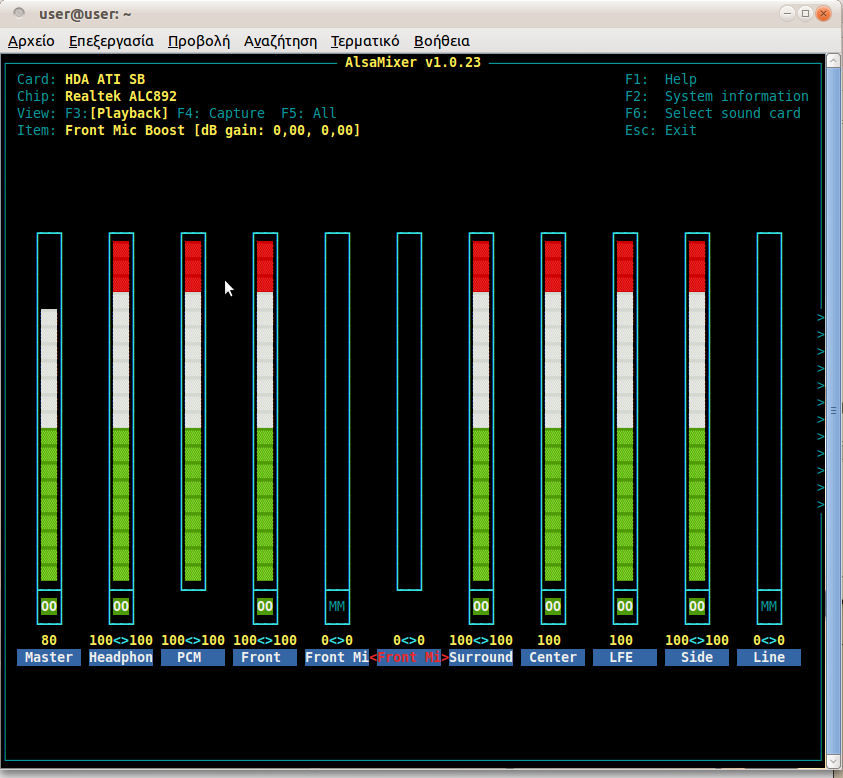Unmute the Line channel MM box
The width and height of the screenshot is (843, 778).
769,606
